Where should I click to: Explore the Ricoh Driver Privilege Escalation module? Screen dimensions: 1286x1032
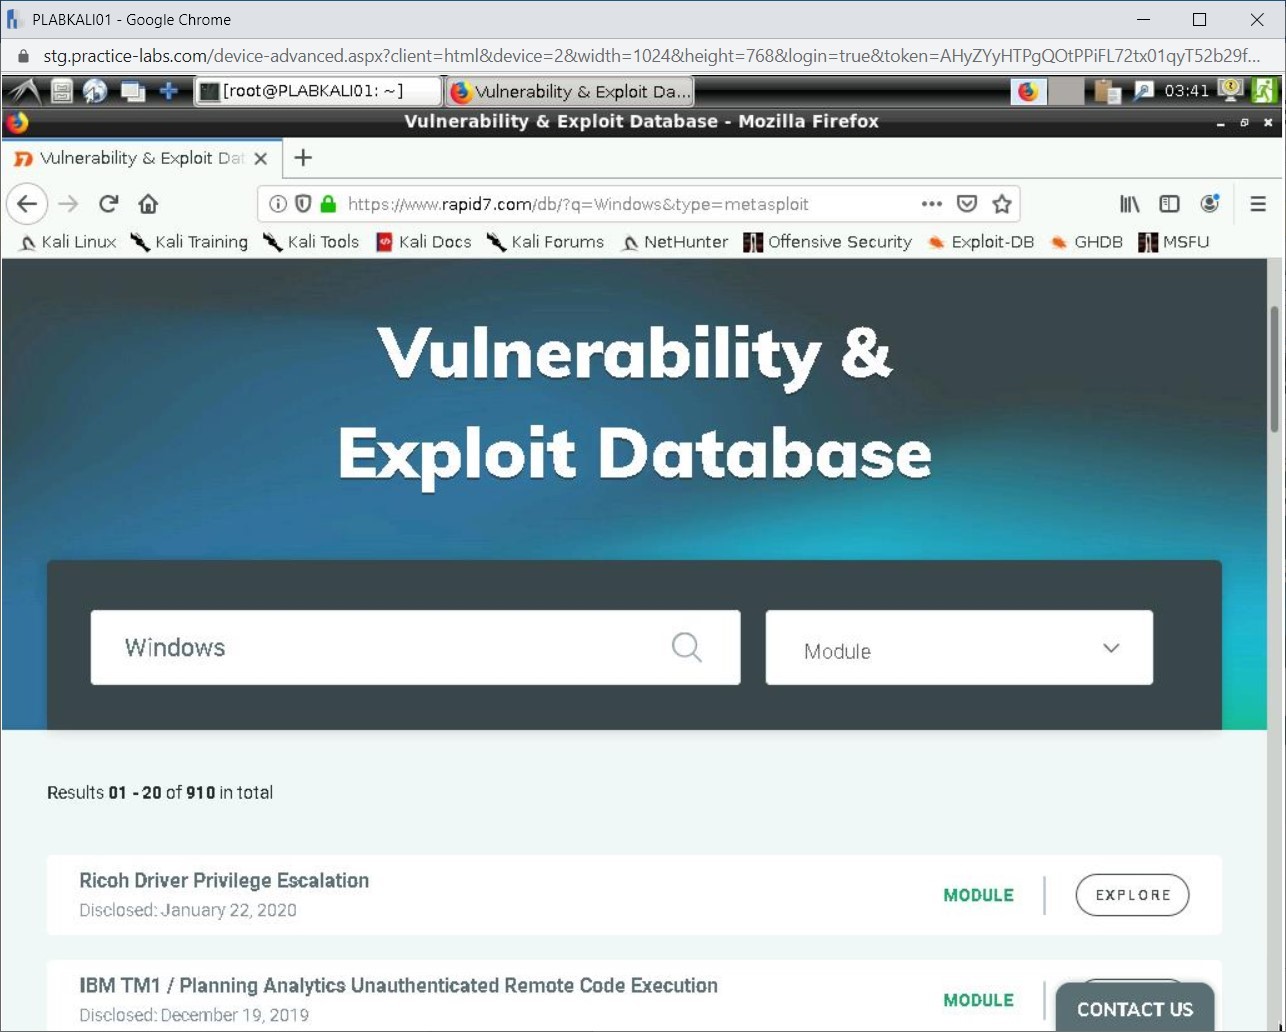tap(1131, 895)
